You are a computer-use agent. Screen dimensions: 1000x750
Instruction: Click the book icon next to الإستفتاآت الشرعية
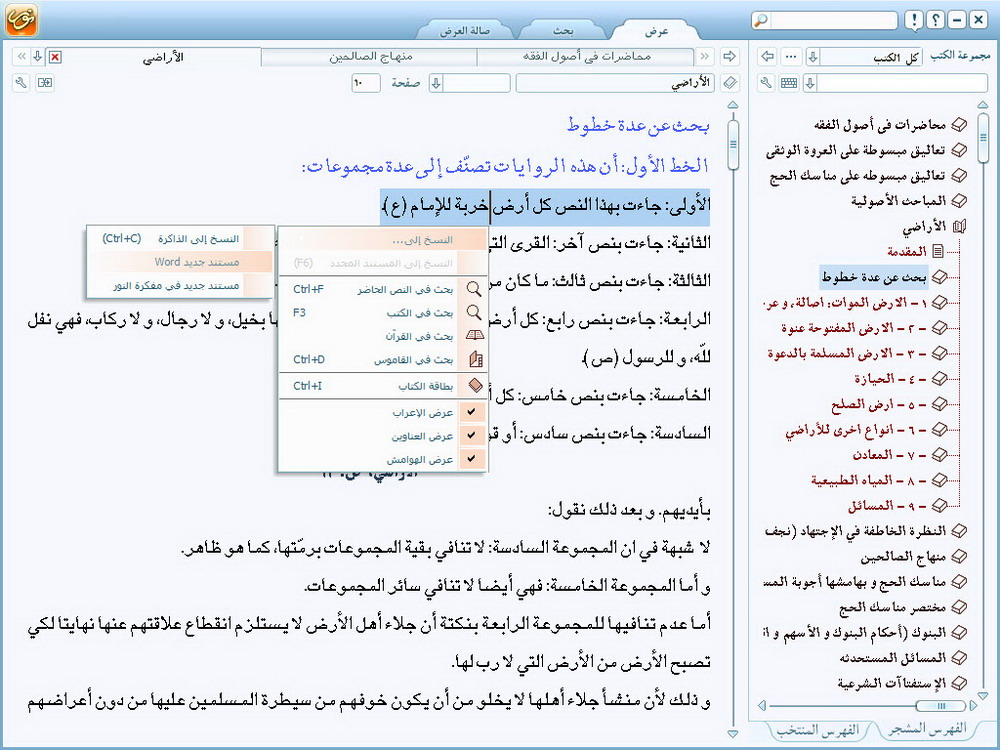(959, 683)
